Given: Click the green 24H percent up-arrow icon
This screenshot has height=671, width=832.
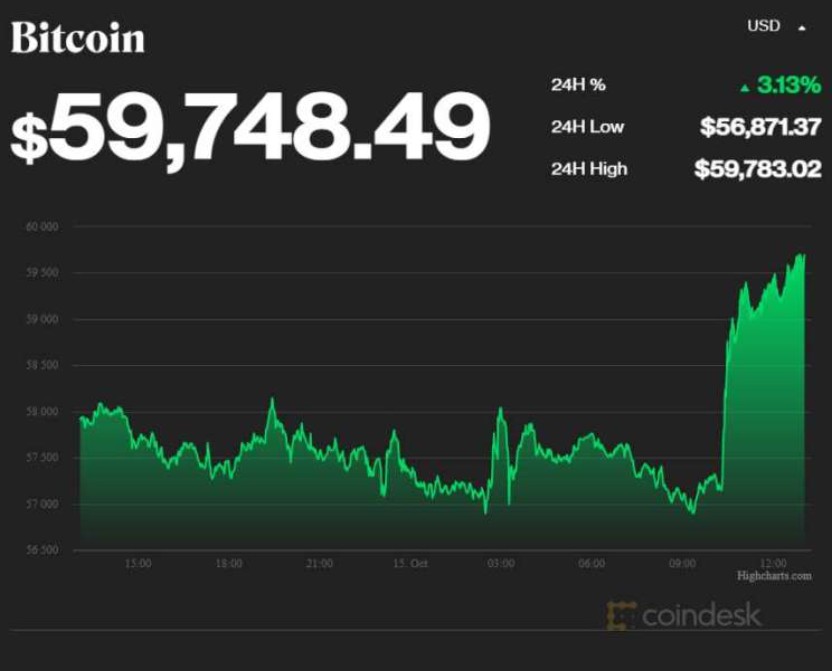Looking at the screenshot, I should click(x=744, y=88).
